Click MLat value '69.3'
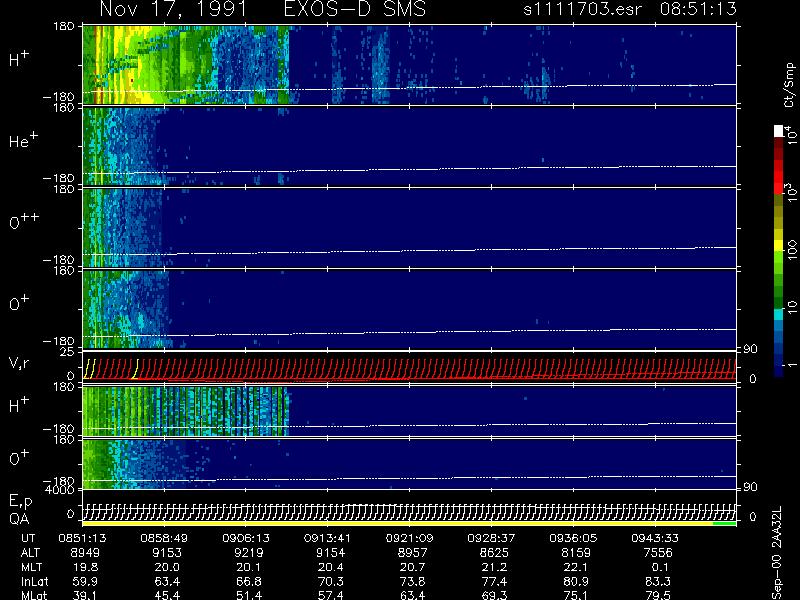This screenshot has width=800, height=600. (494, 595)
